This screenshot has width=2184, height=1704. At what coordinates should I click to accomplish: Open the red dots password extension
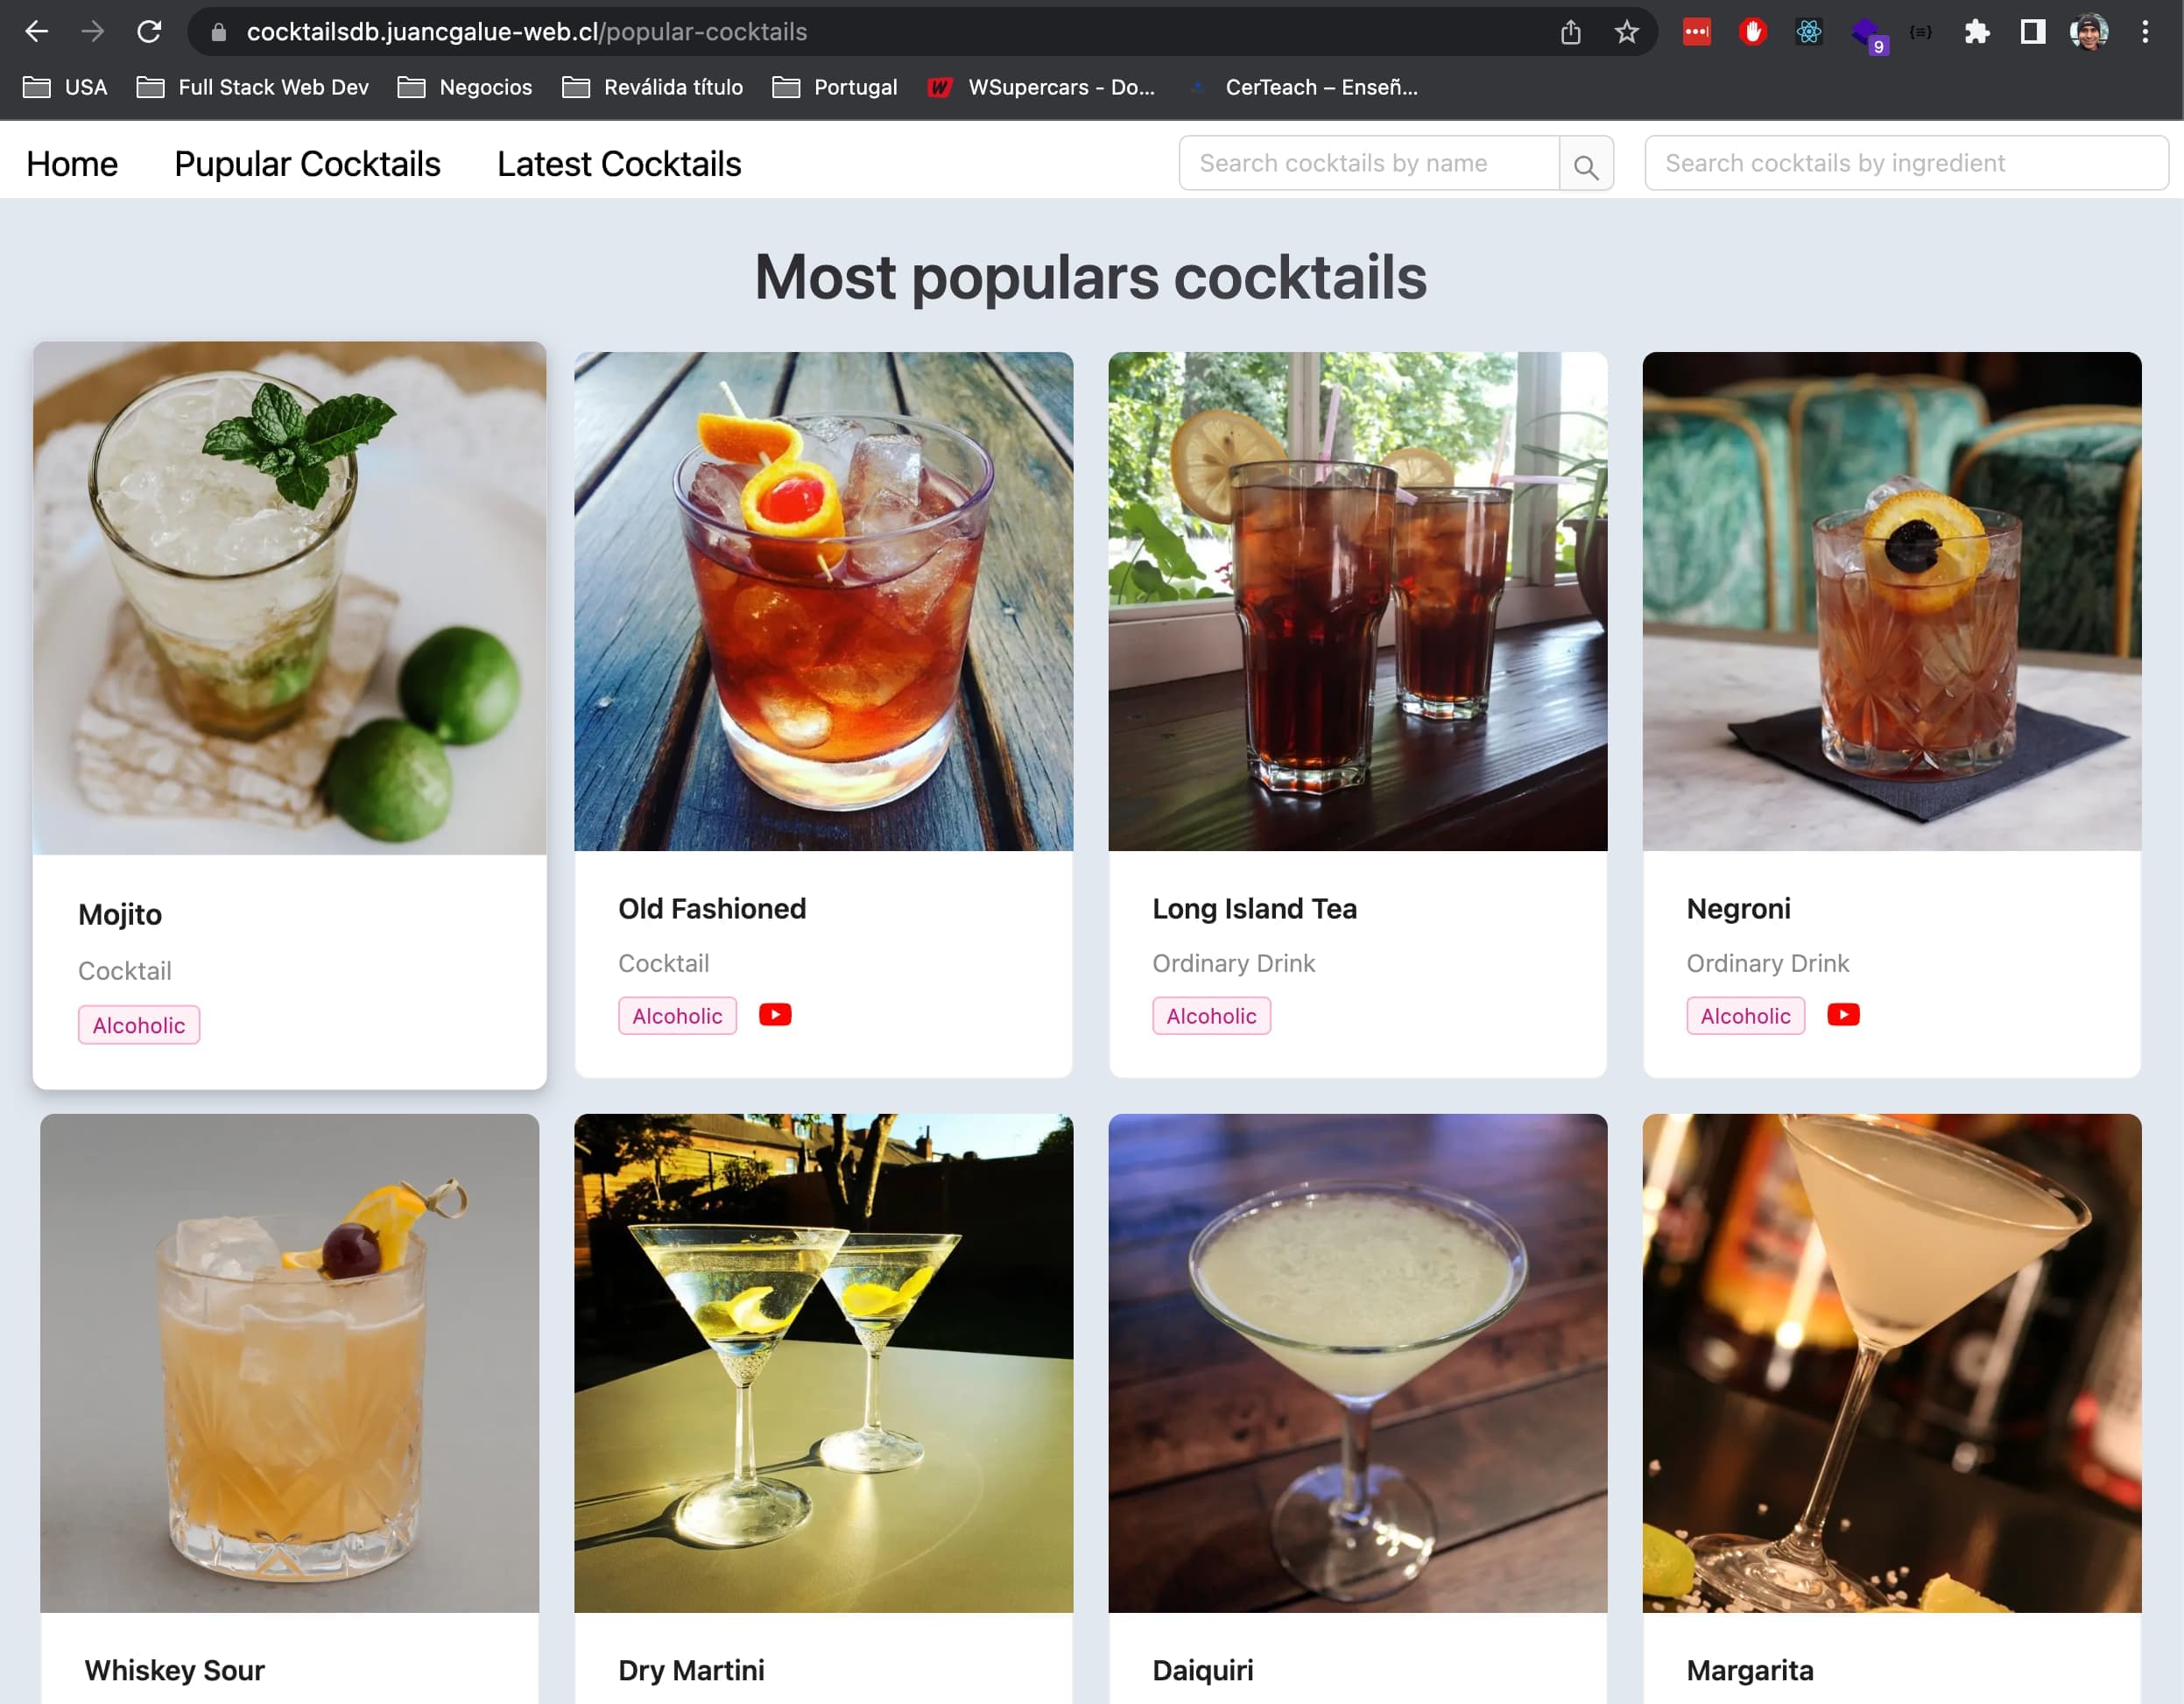(x=1697, y=32)
